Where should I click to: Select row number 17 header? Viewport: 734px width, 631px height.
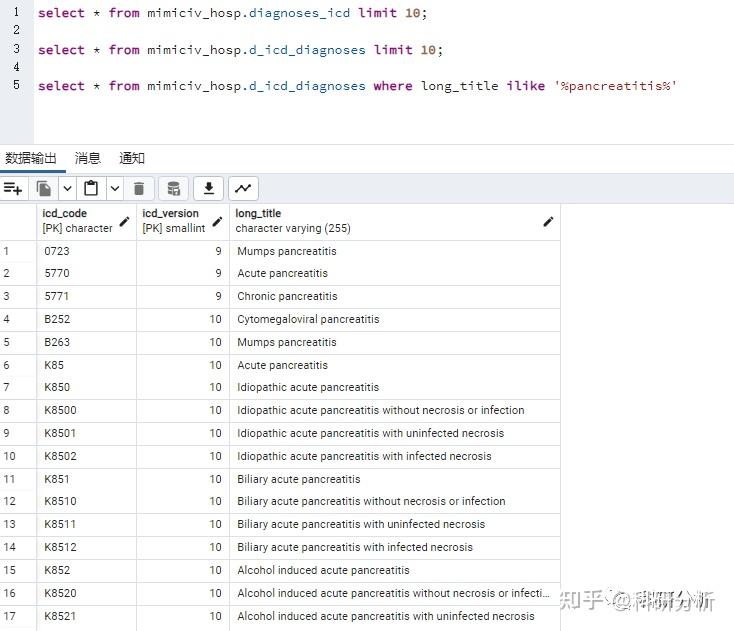tap(18, 616)
